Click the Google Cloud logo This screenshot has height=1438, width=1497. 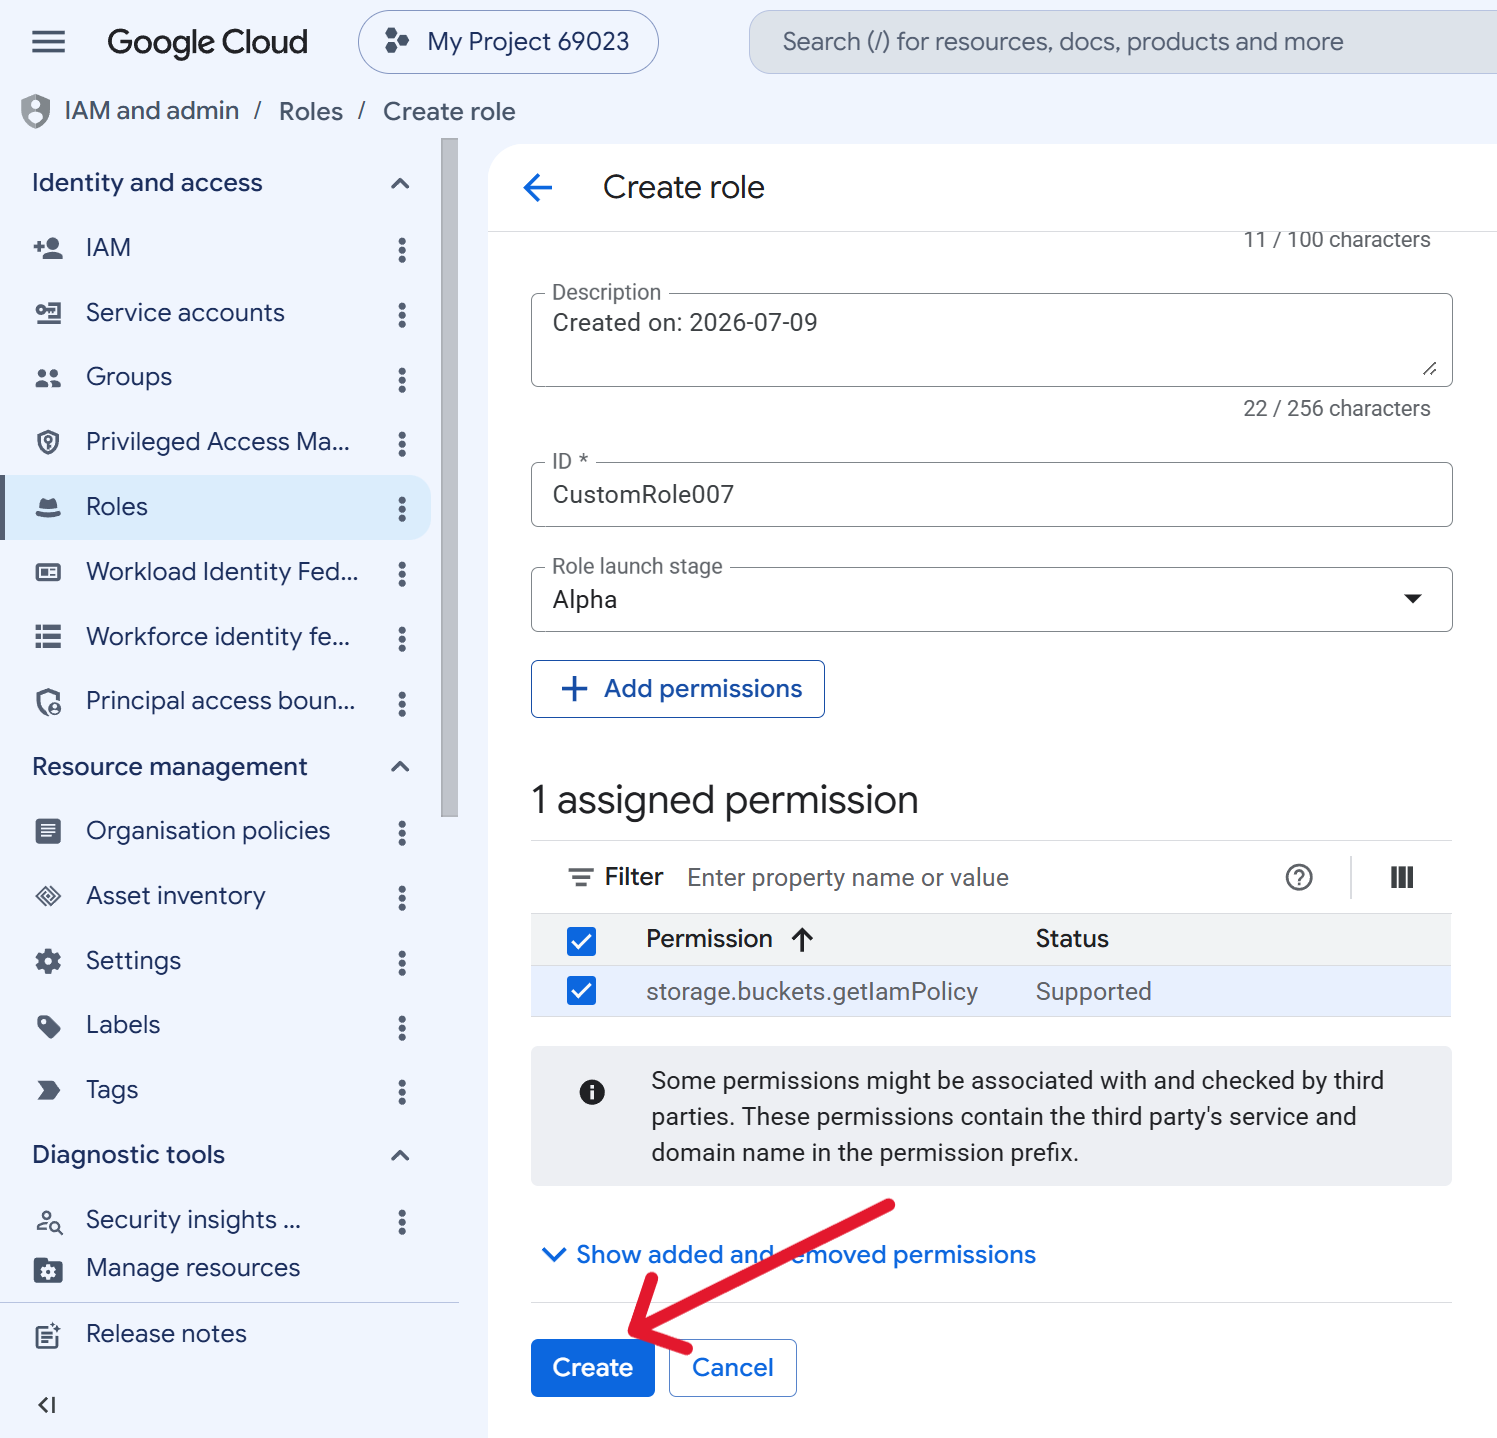coord(207,42)
